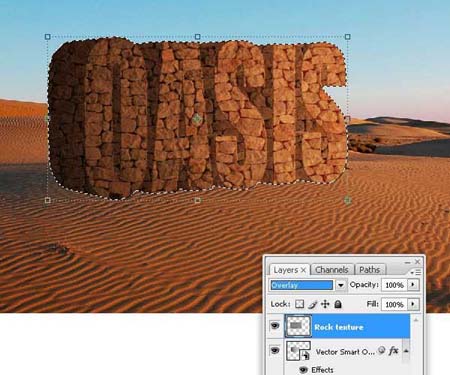This screenshot has height=375, width=450.
Task: Click the fx layer style icon
Action: tap(394, 351)
